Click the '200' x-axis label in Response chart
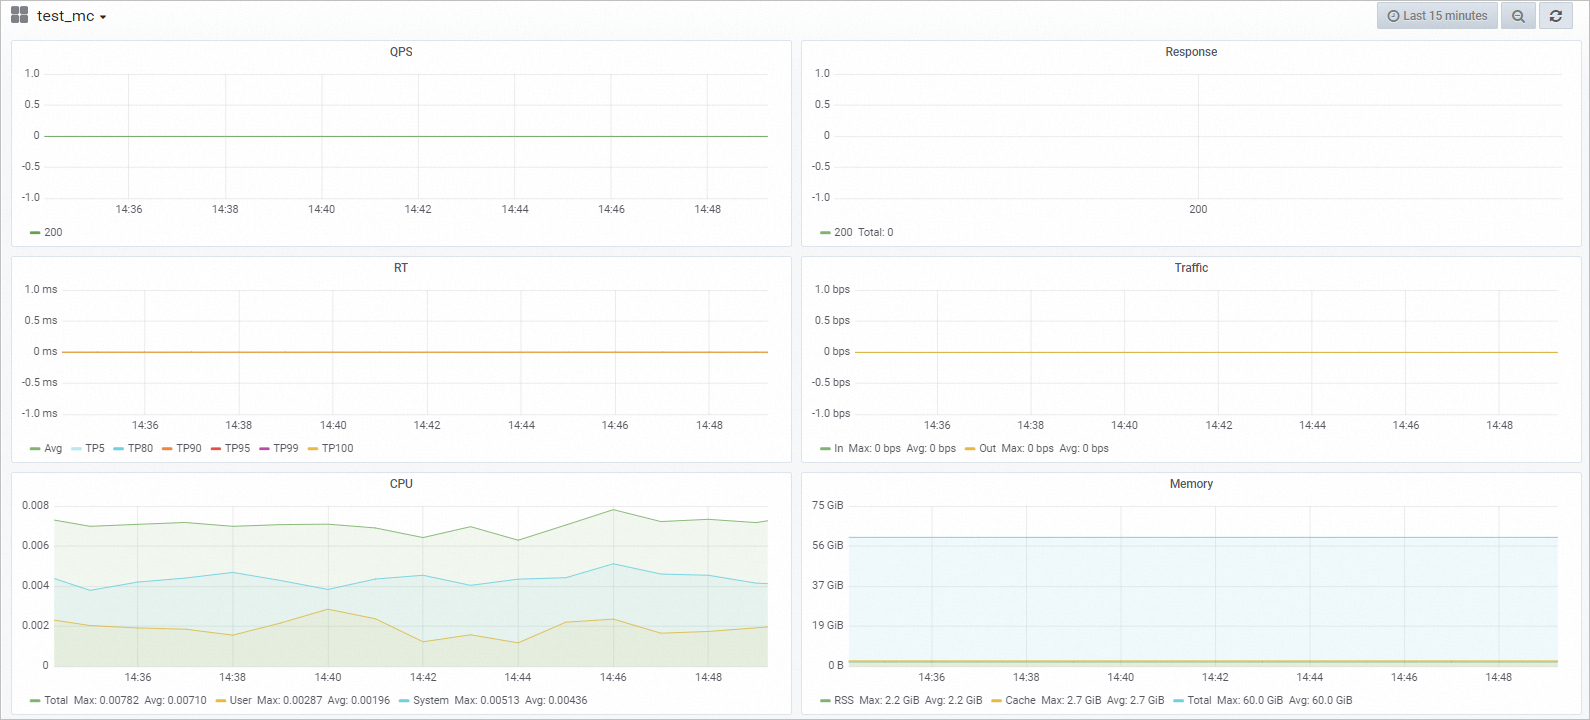 click(x=1198, y=209)
